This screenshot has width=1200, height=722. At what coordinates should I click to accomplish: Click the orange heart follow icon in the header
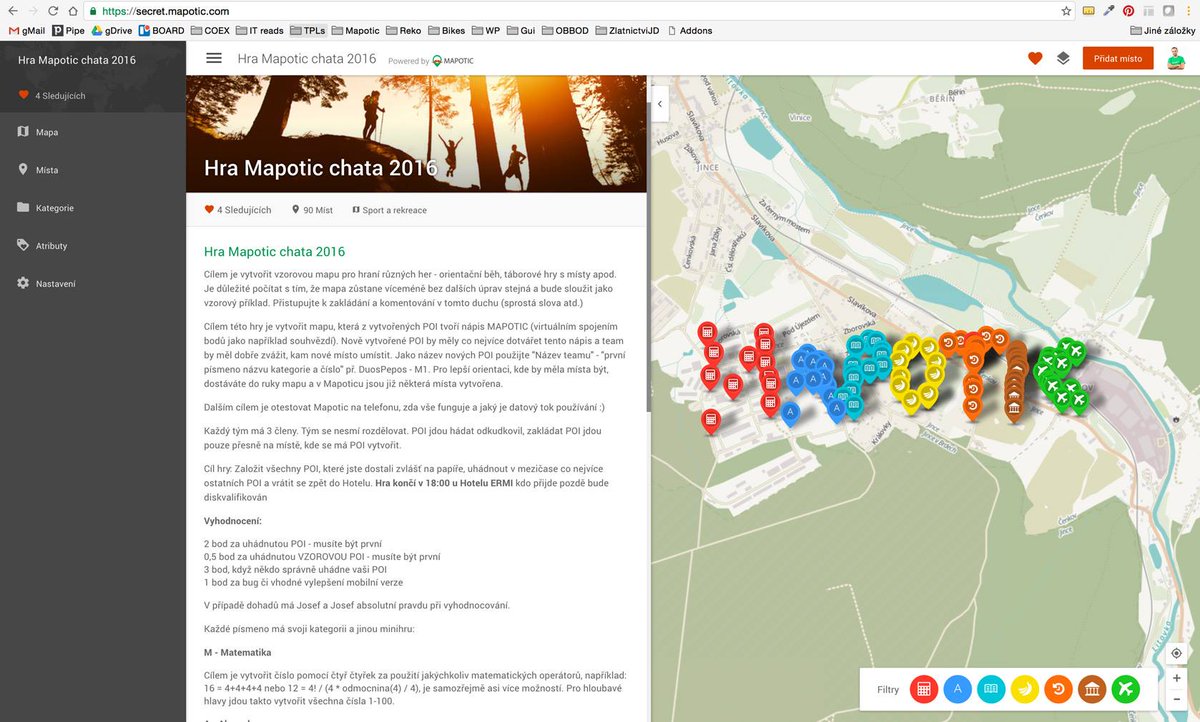coord(1035,59)
